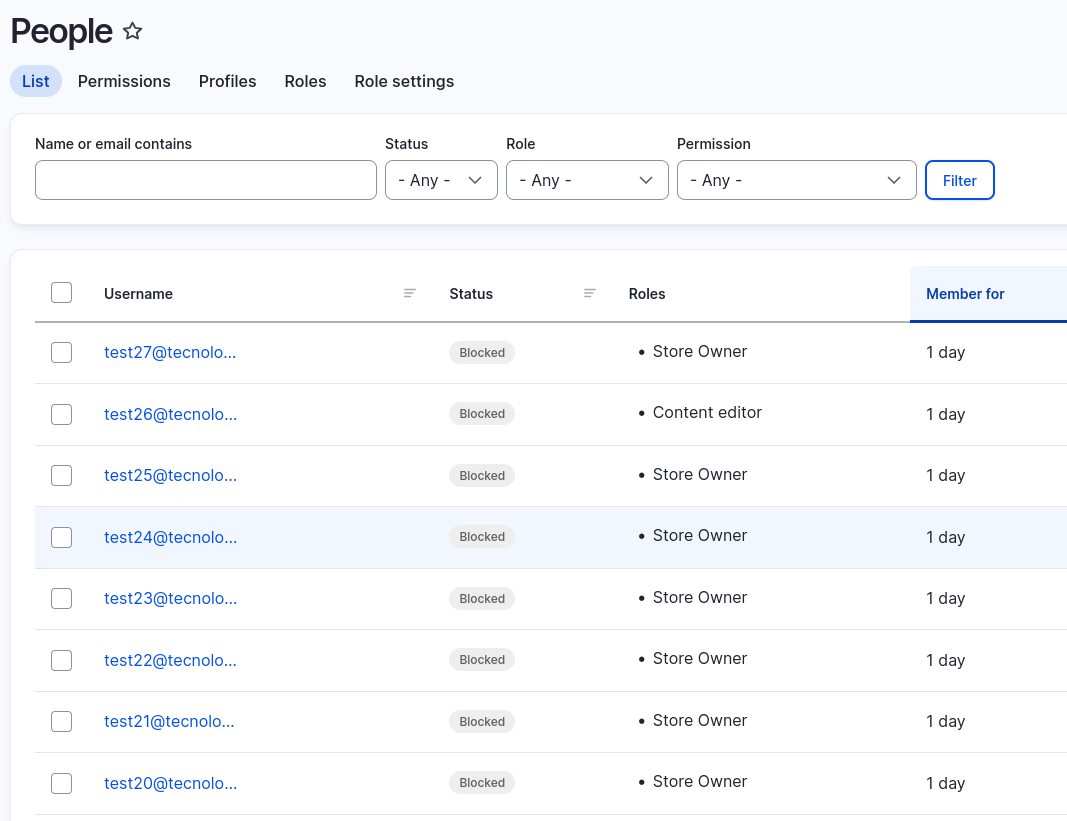
Task: Open the test26@tecnolo... user link
Action: click(170, 414)
